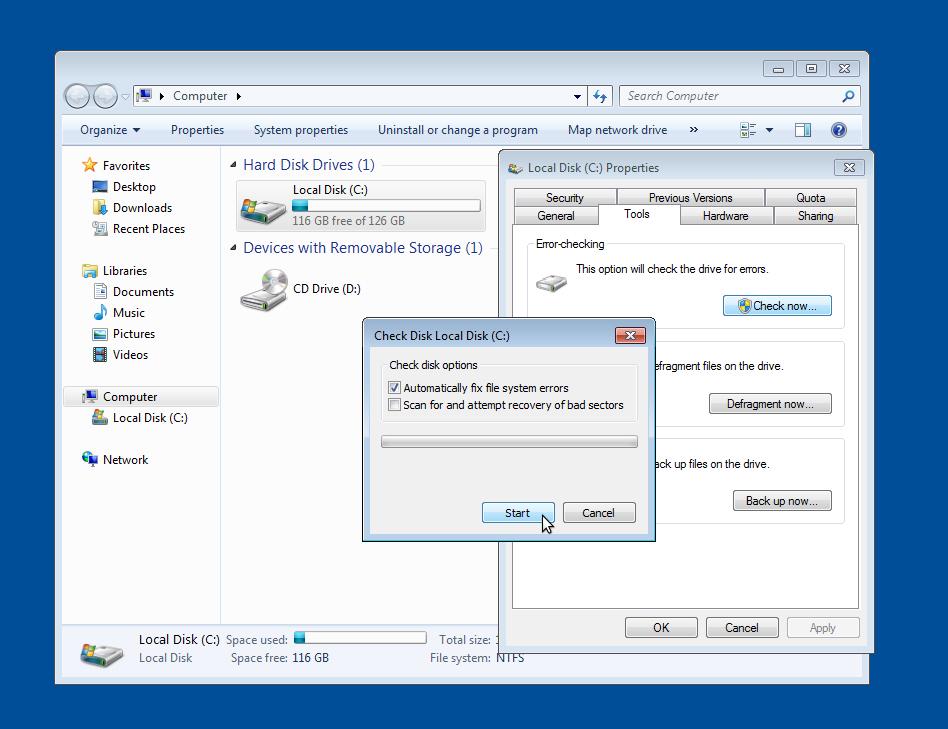948x729 pixels.
Task: Collapse the Hard Disk Drives group
Action: tap(233, 165)
